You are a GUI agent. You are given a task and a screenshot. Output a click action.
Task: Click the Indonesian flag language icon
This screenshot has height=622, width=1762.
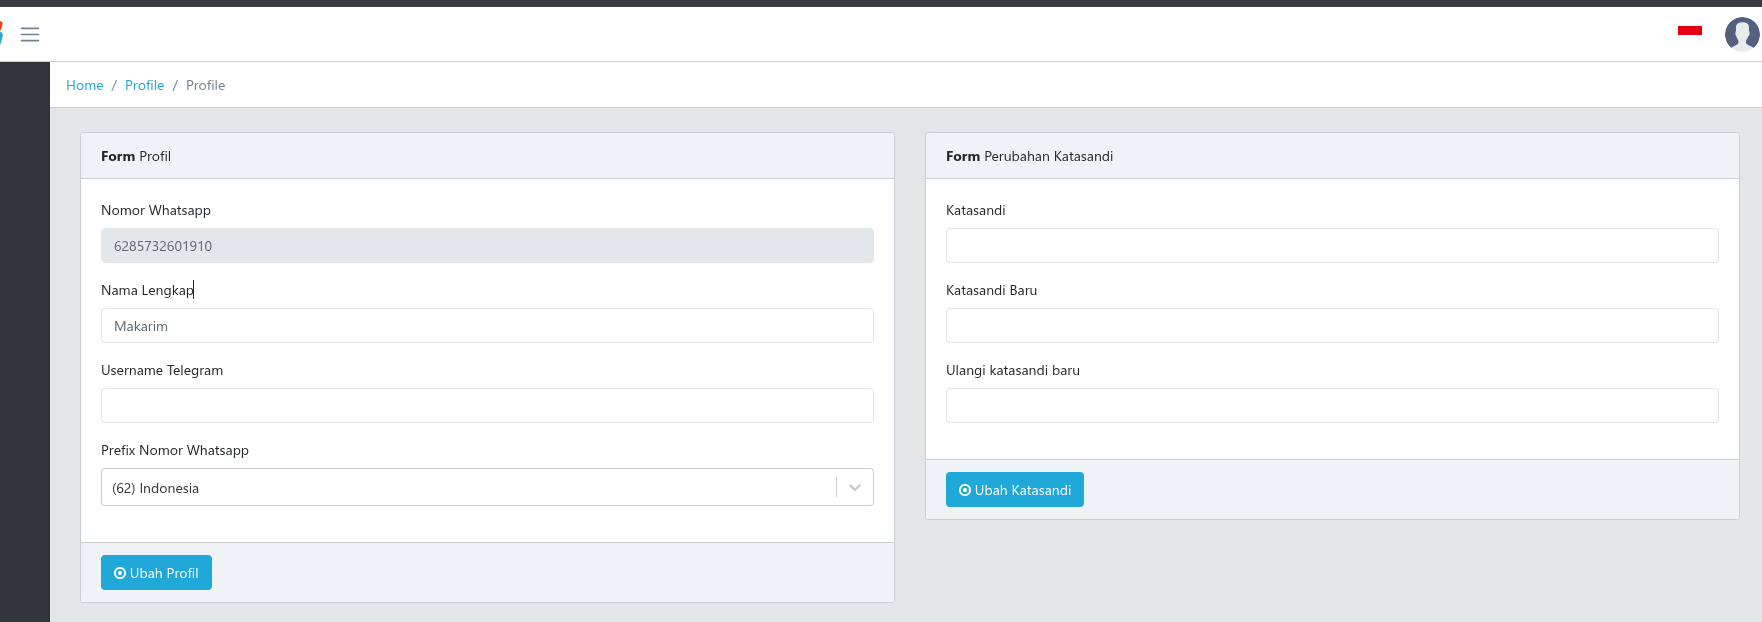pyautogui.click(x=1689, y=31)
